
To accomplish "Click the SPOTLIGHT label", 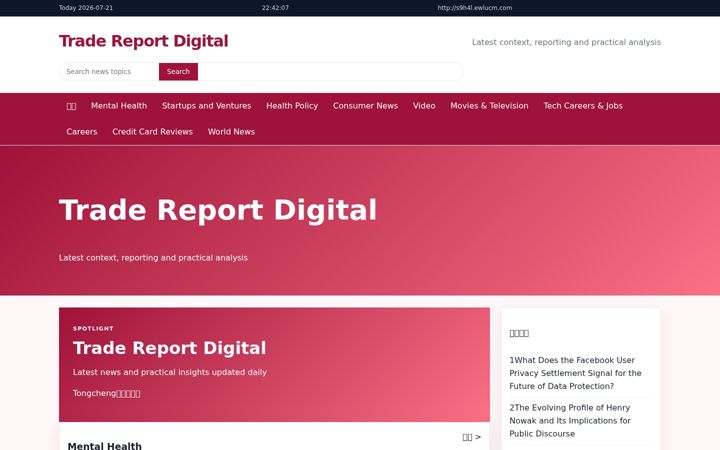I will pos(93,328).
